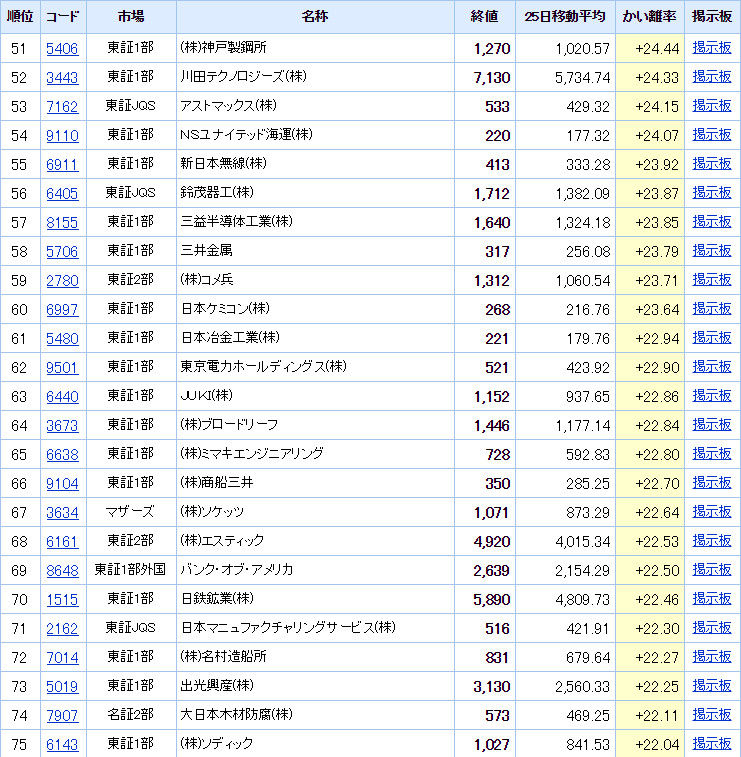This screenshot has width=741, height=757.
Task: Select deviation value +24.44
Action: [657, 49]
